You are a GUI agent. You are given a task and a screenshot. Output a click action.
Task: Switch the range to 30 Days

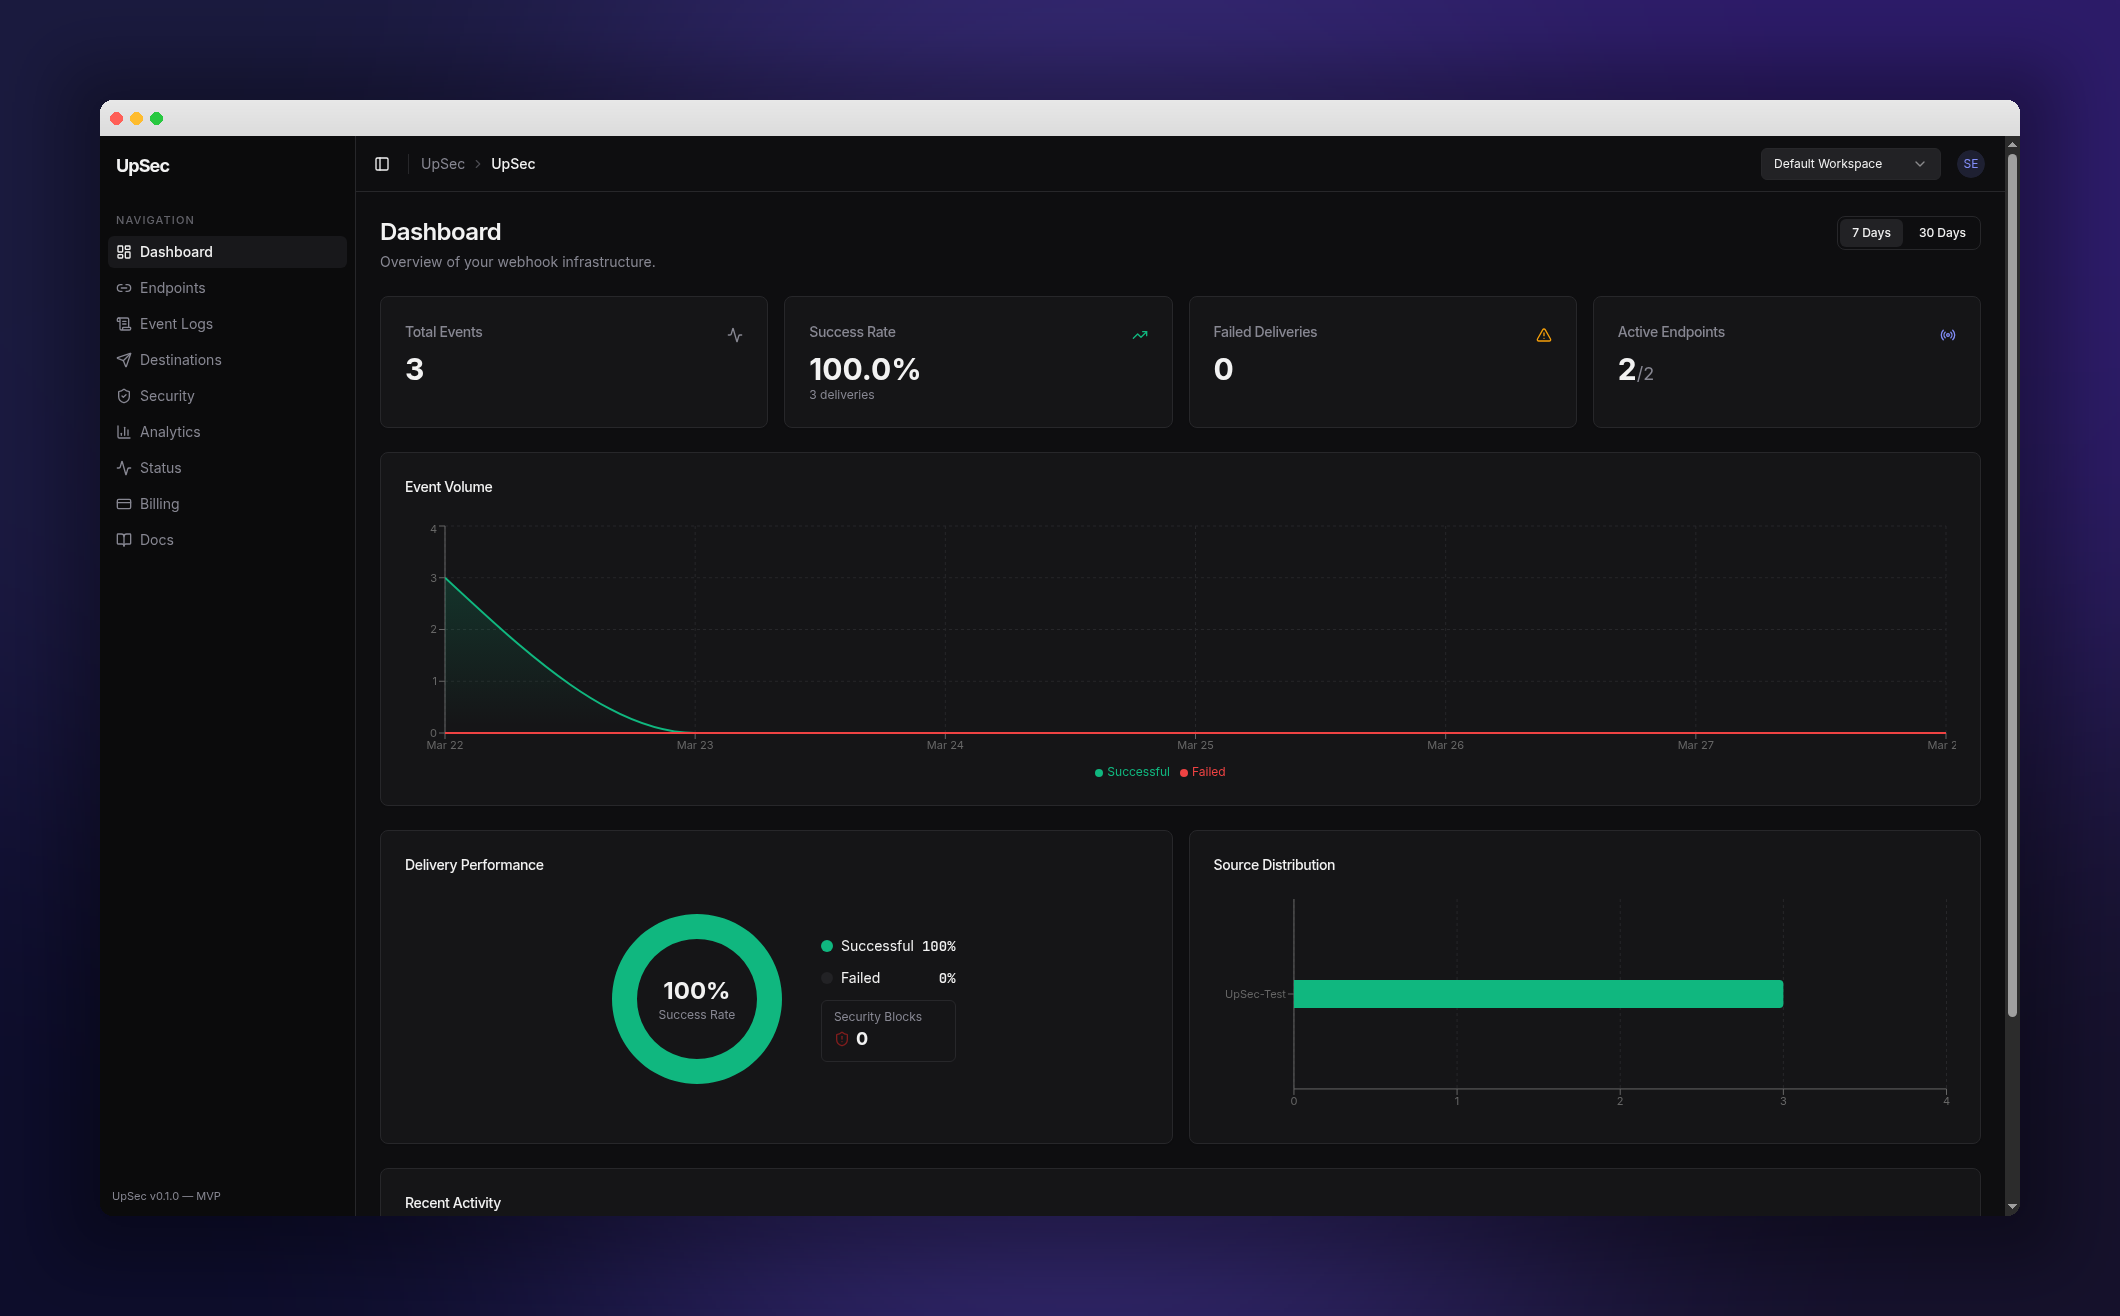[1941, 233]
